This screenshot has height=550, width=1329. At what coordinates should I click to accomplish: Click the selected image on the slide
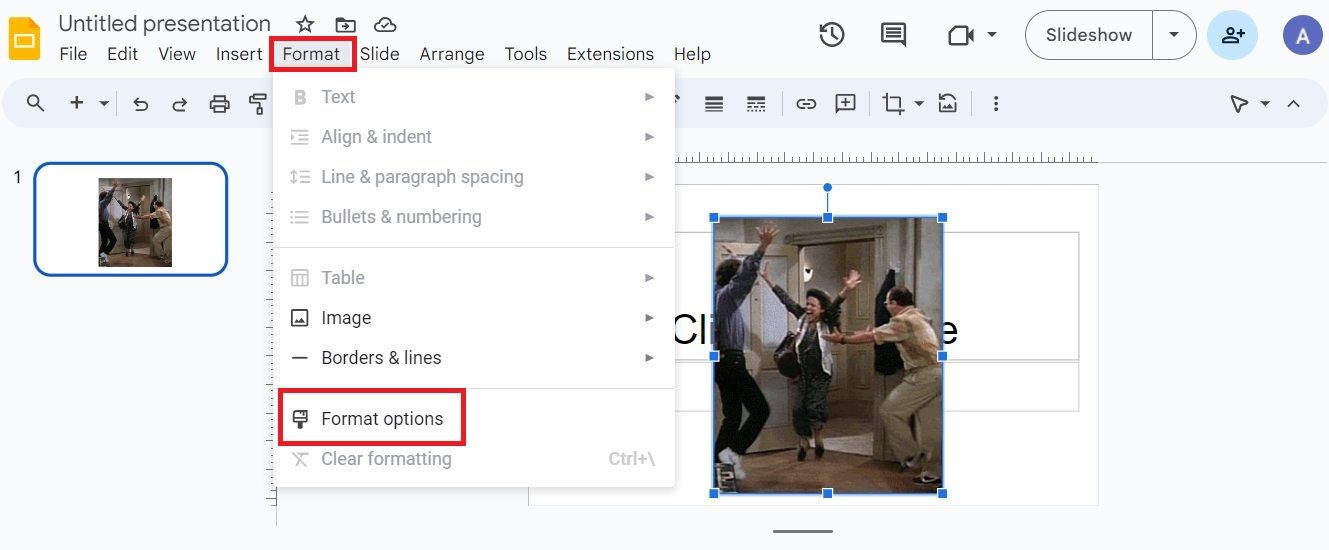[828, 355]
